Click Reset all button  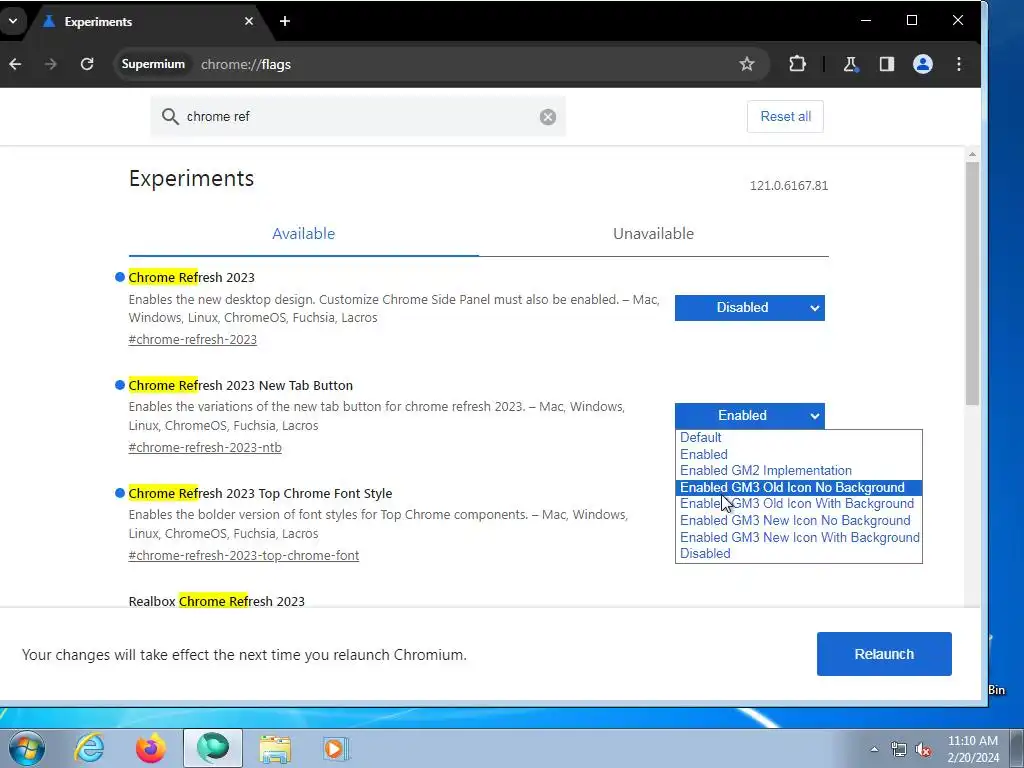click(785, 116)
